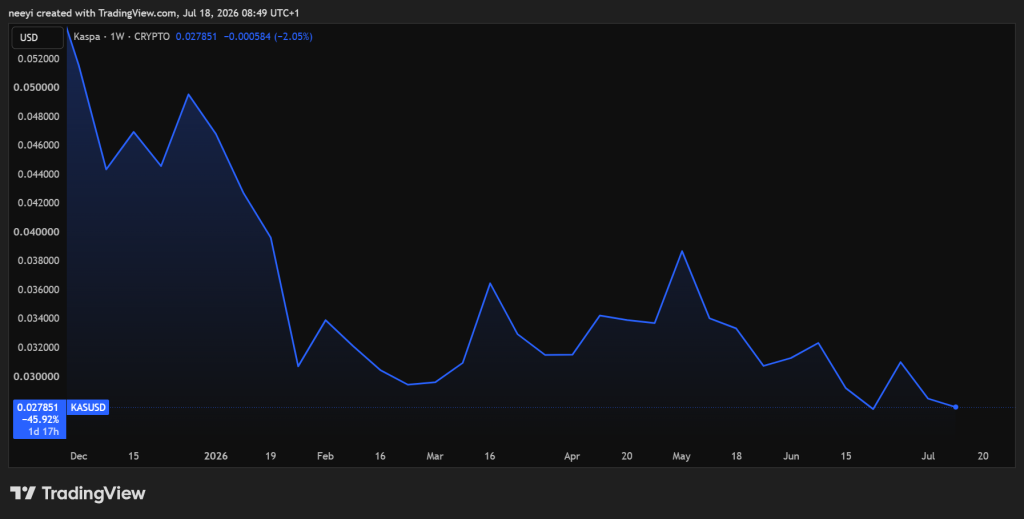Select the last data point dot
Screen dimensions: 1024x519
point(955,407)
